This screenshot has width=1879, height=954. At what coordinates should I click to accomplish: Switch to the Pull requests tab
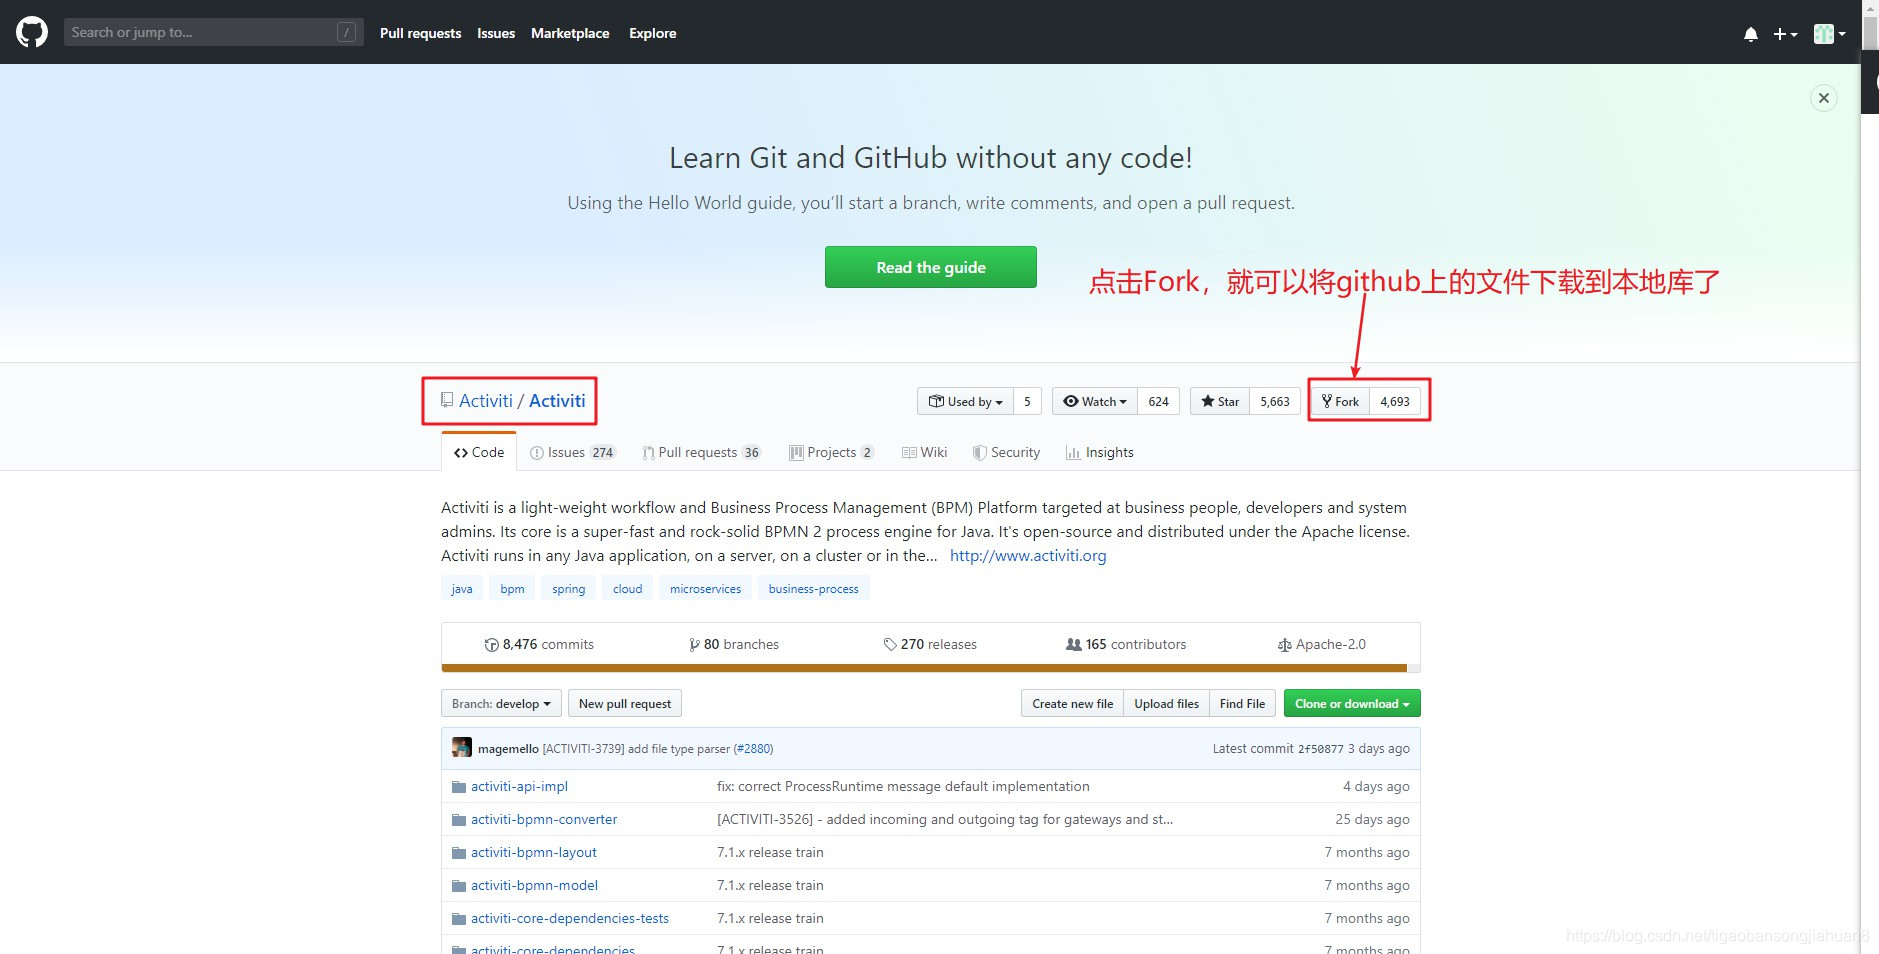[x=701, y=452]
